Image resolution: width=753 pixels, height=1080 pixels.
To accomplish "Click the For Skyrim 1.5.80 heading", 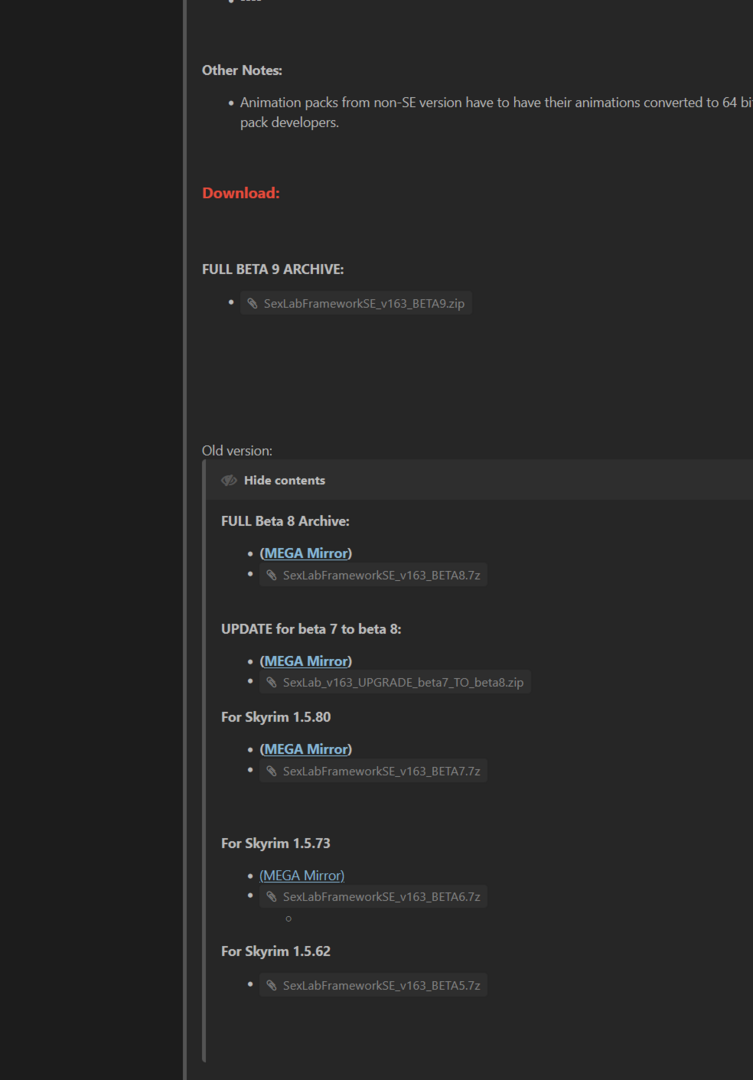I will (x=276, y=717).
